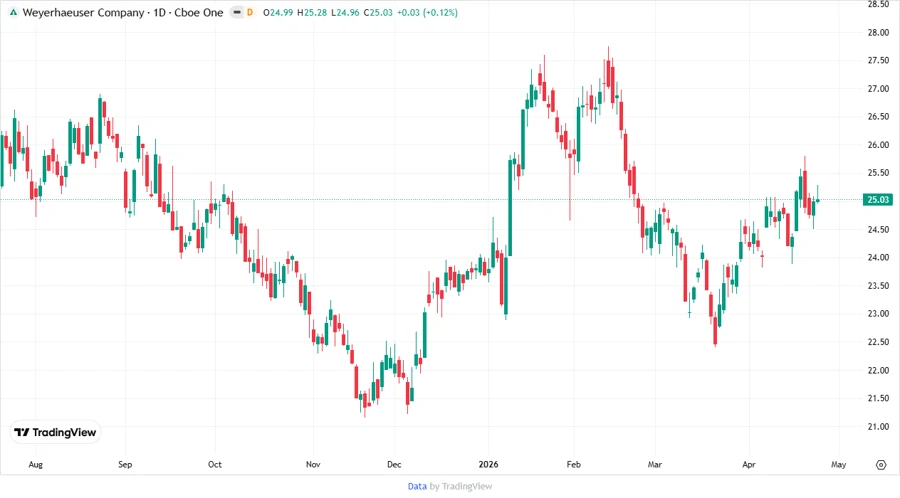The image size is (900, 498).
Task: Open the chart settings gear icon
Action: point(881,465)
